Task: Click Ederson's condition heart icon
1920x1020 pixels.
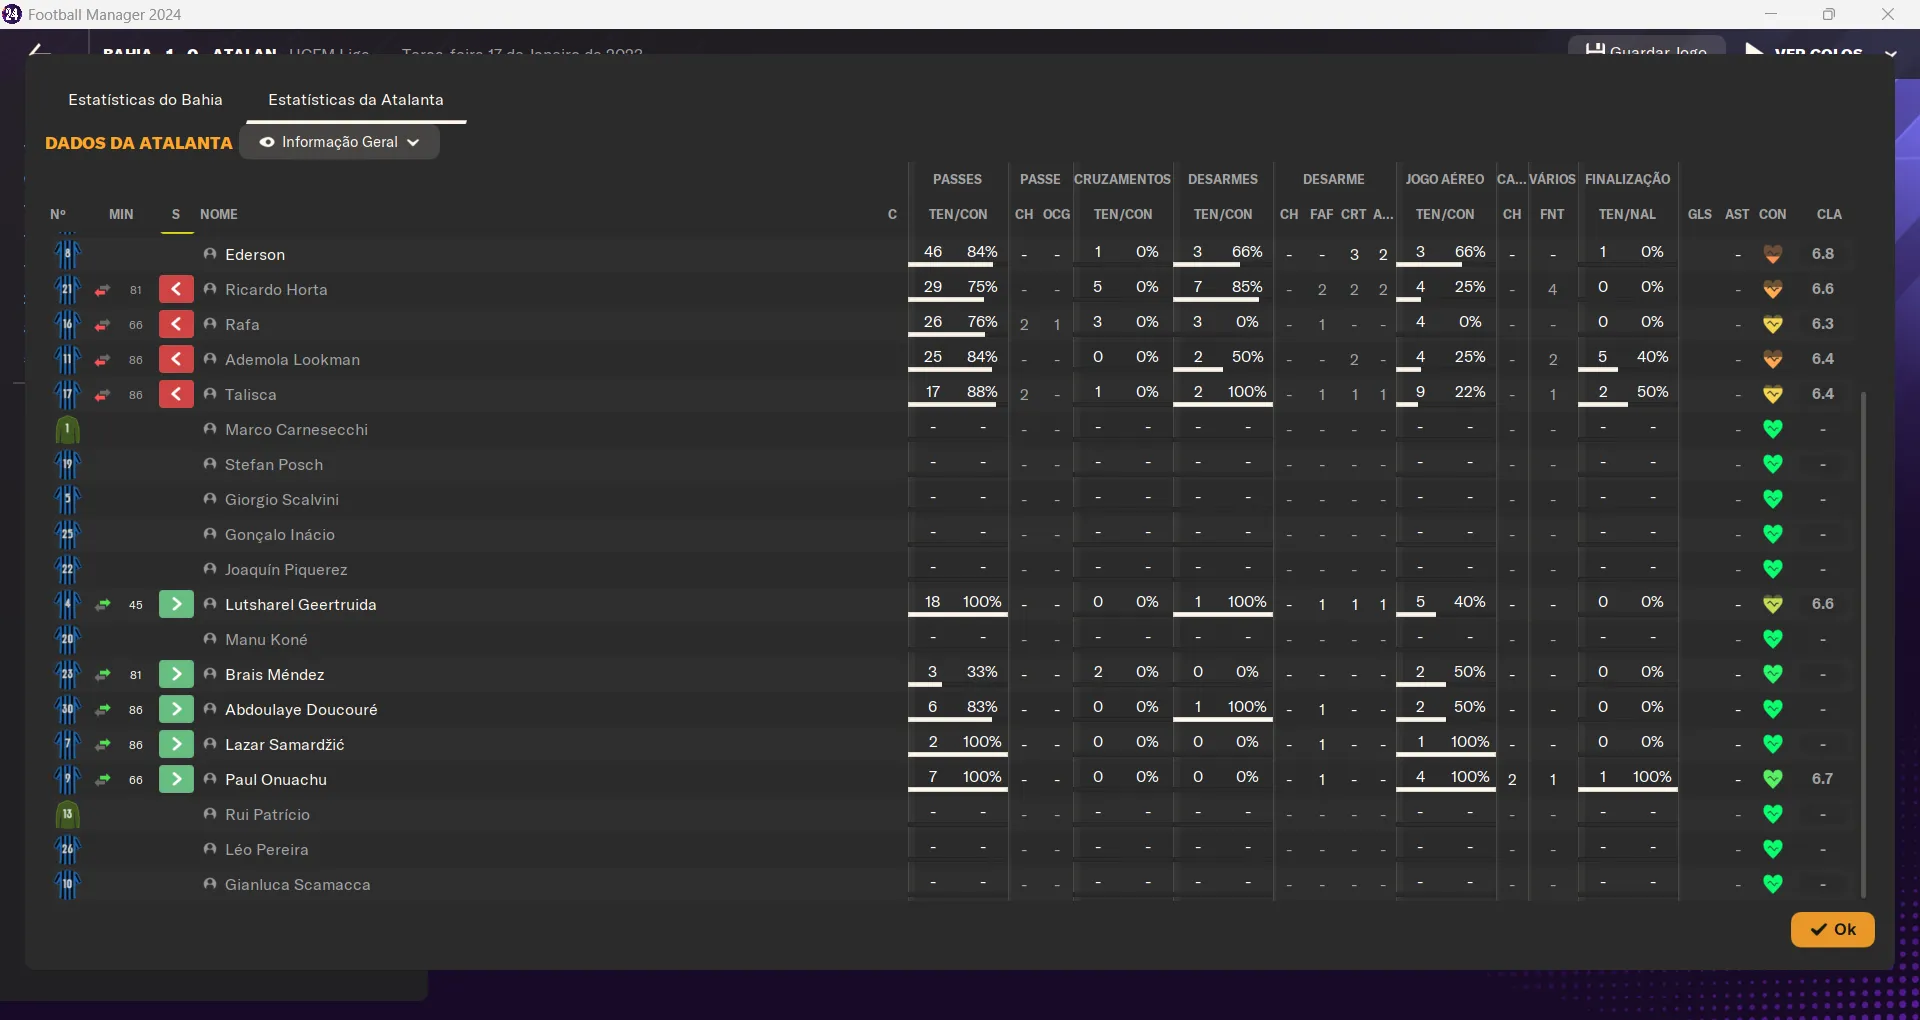Action: pyautogui.click(x=1773, y=254)
